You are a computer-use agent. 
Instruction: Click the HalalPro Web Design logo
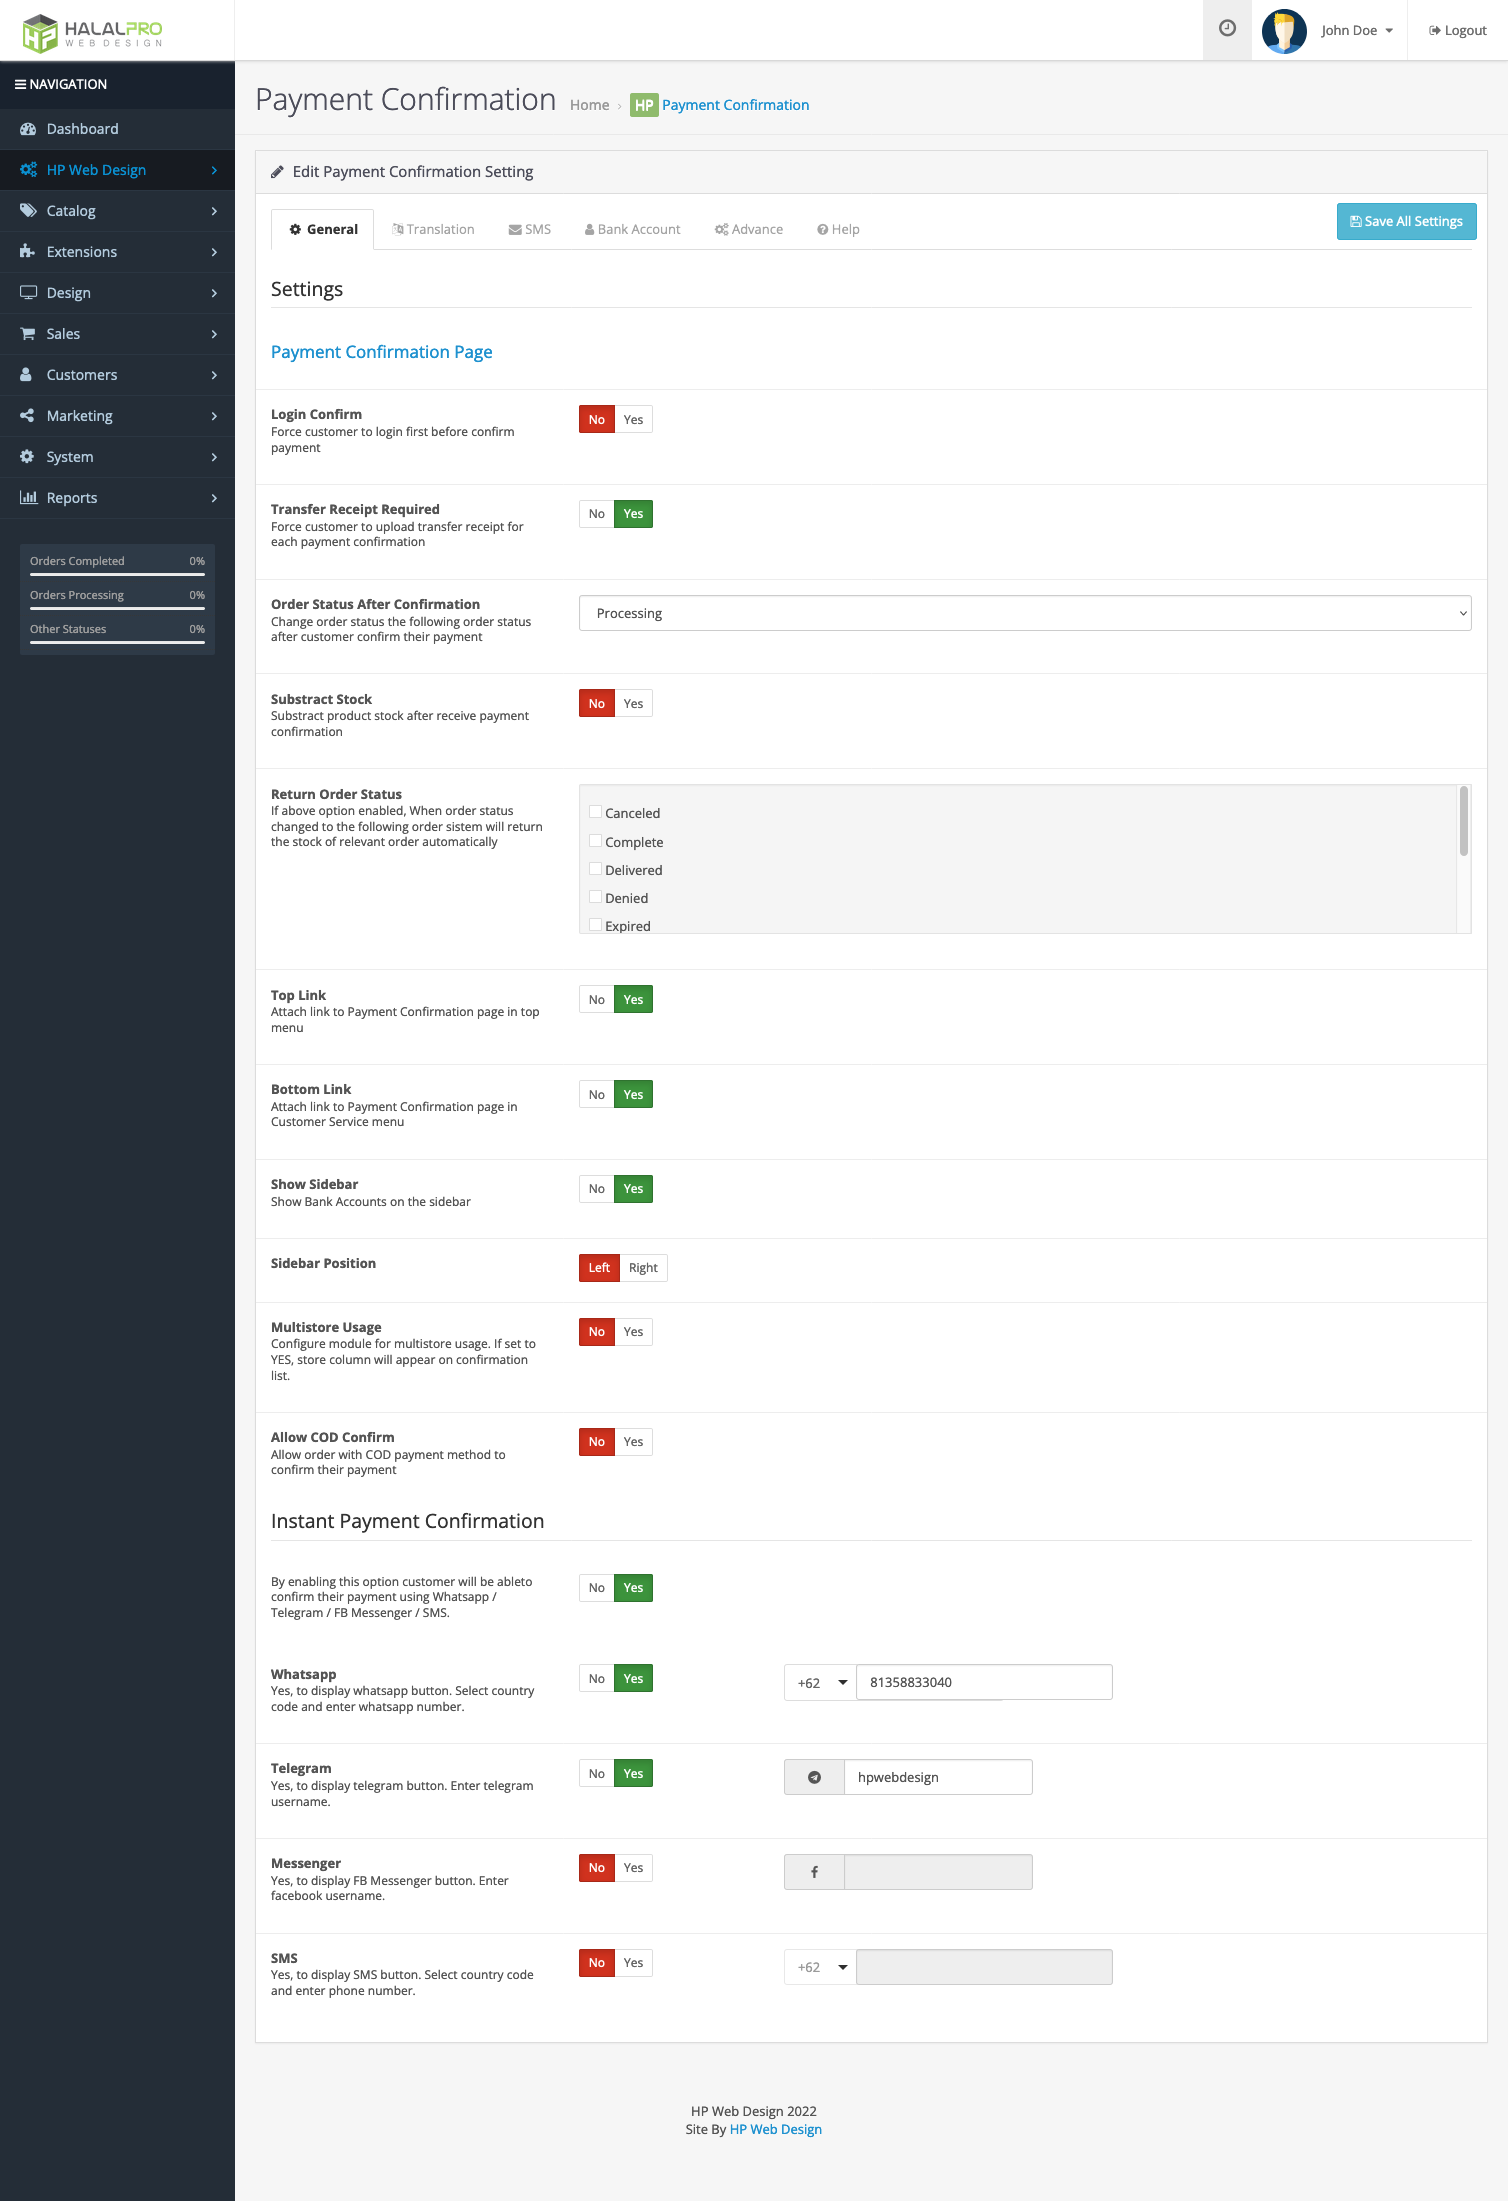92,32
